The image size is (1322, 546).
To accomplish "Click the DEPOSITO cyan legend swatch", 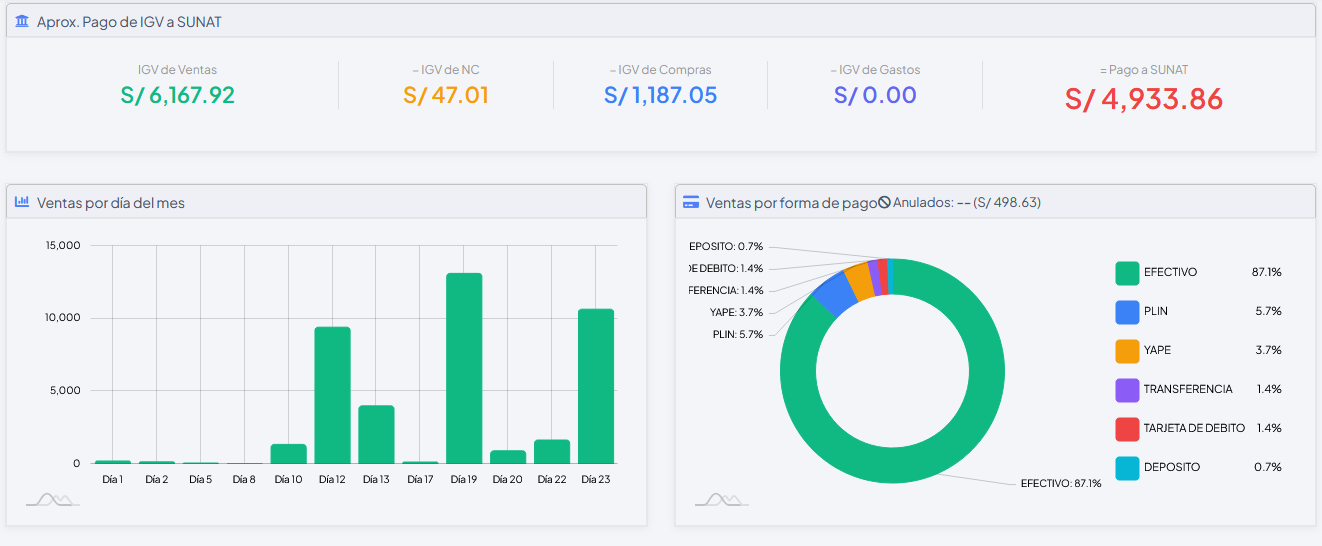I will (x=1127, y=467).
